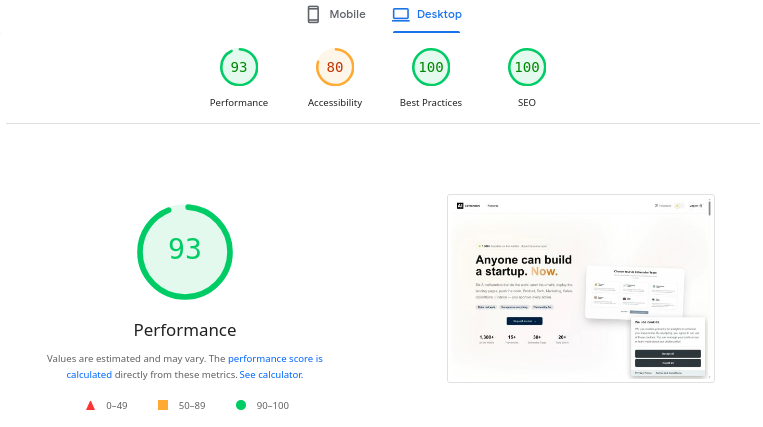Click the SEO label

(527, 103)
